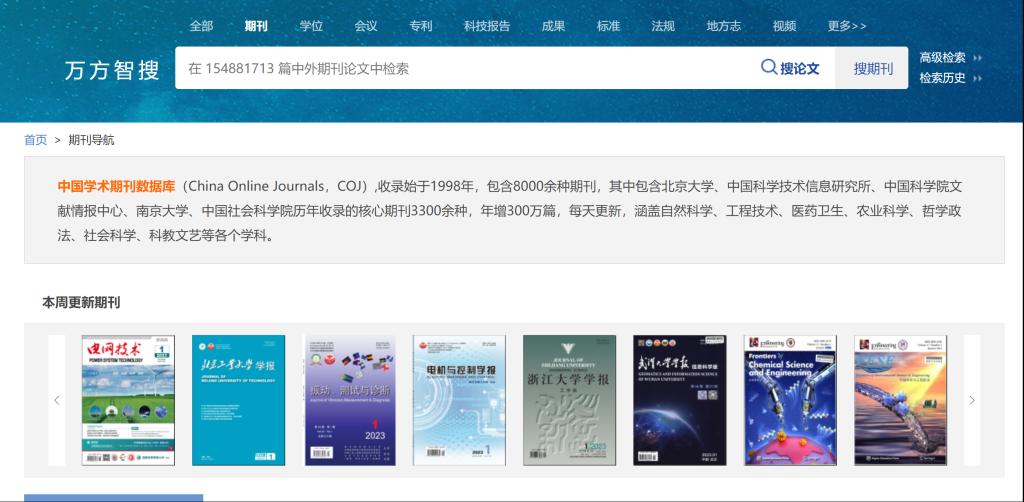Viewport: 1024px width, 502px height.
Task: Select the 期刊 search tab
Action: (256, 26)
